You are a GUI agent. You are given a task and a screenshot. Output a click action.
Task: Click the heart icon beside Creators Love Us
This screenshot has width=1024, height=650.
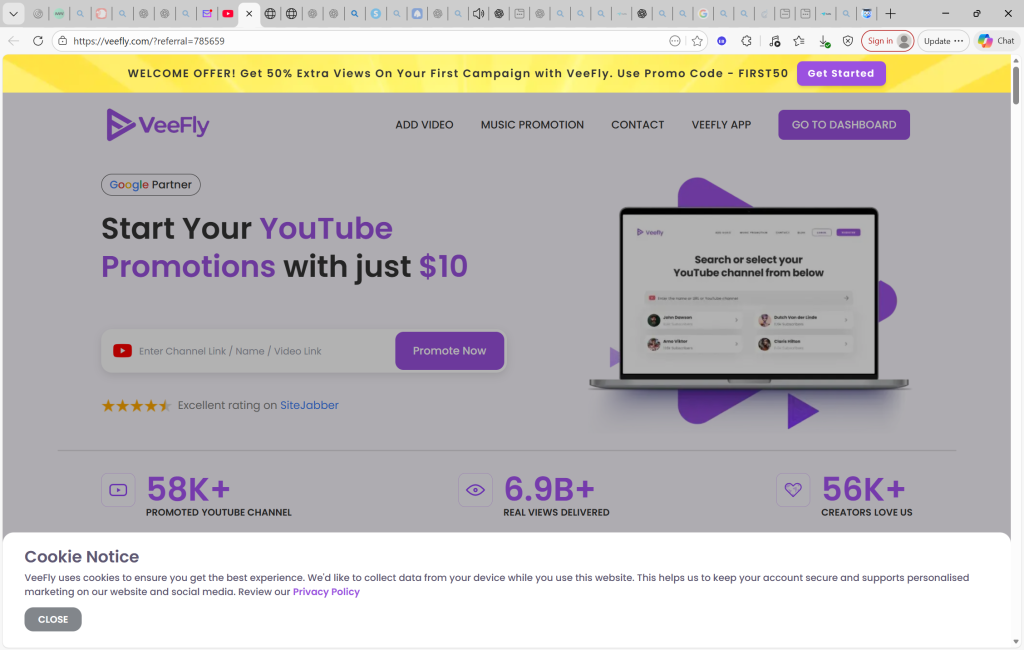coord(793,490)
